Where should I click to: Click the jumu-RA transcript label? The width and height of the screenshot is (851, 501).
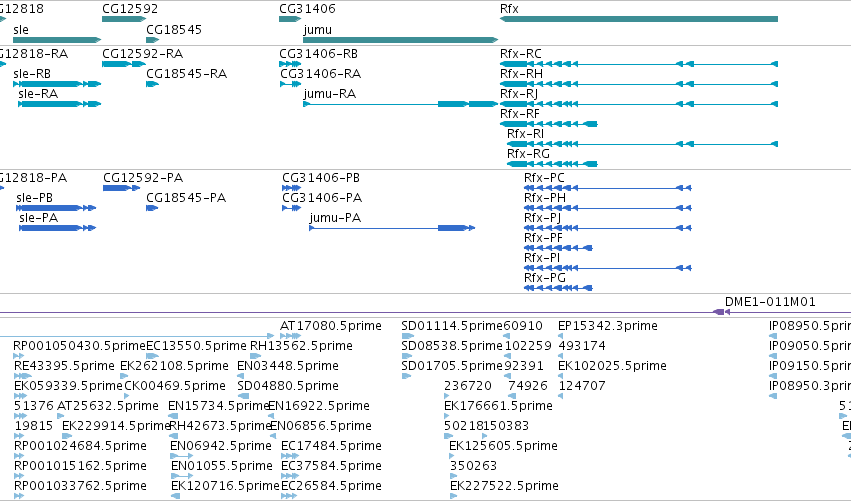329,94
